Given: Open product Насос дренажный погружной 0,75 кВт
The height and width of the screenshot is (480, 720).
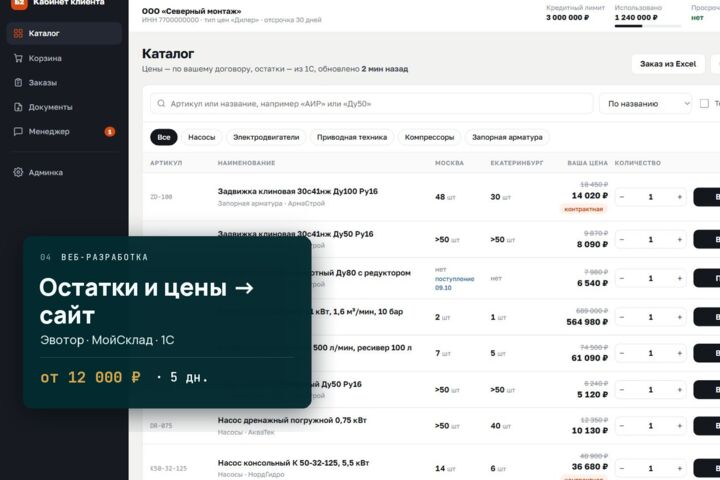Looking at the screenshot, I should [292, 420].
